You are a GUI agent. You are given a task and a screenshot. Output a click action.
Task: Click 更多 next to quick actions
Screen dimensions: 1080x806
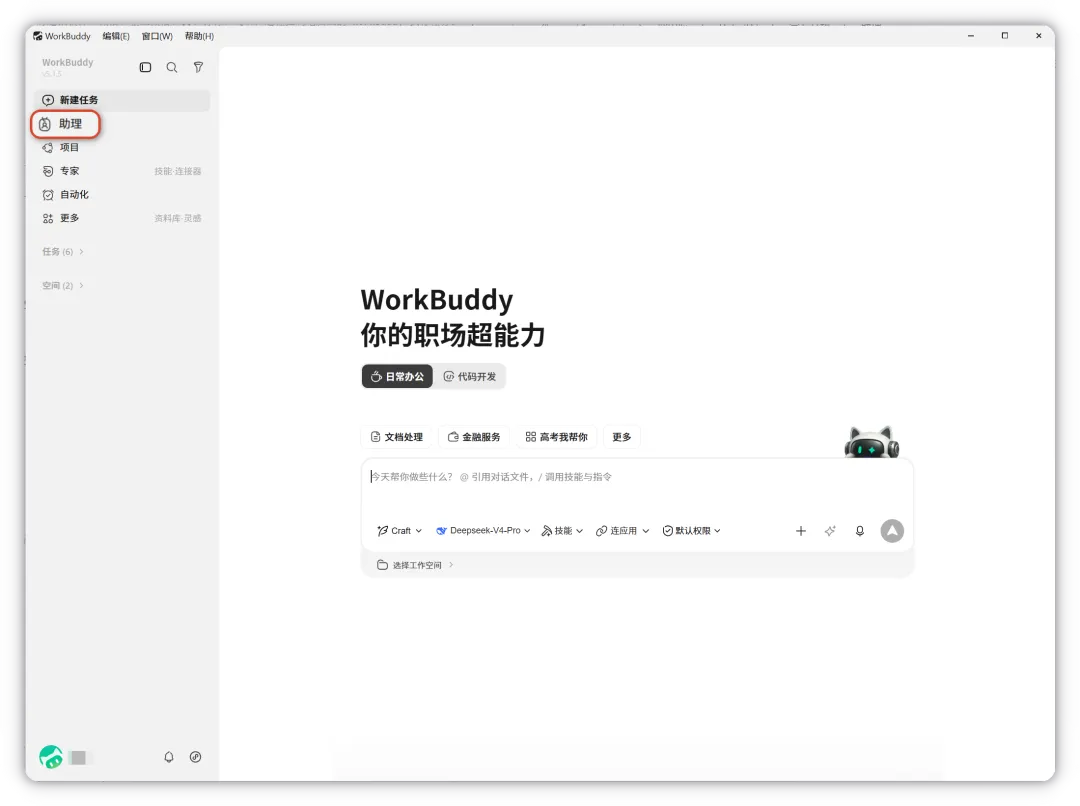(622, 437)
